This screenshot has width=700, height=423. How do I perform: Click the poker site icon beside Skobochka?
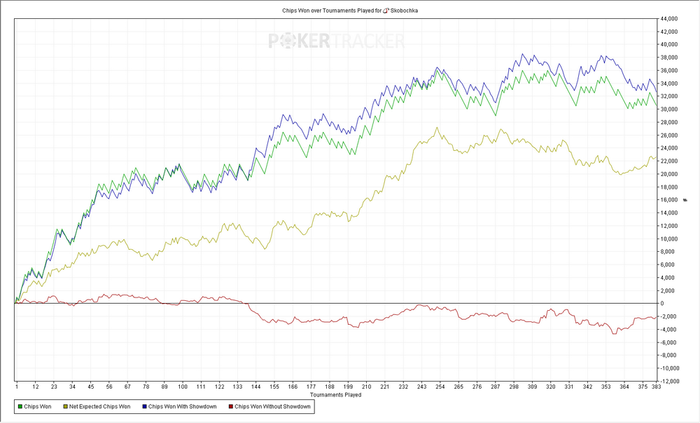pos(386,10)
